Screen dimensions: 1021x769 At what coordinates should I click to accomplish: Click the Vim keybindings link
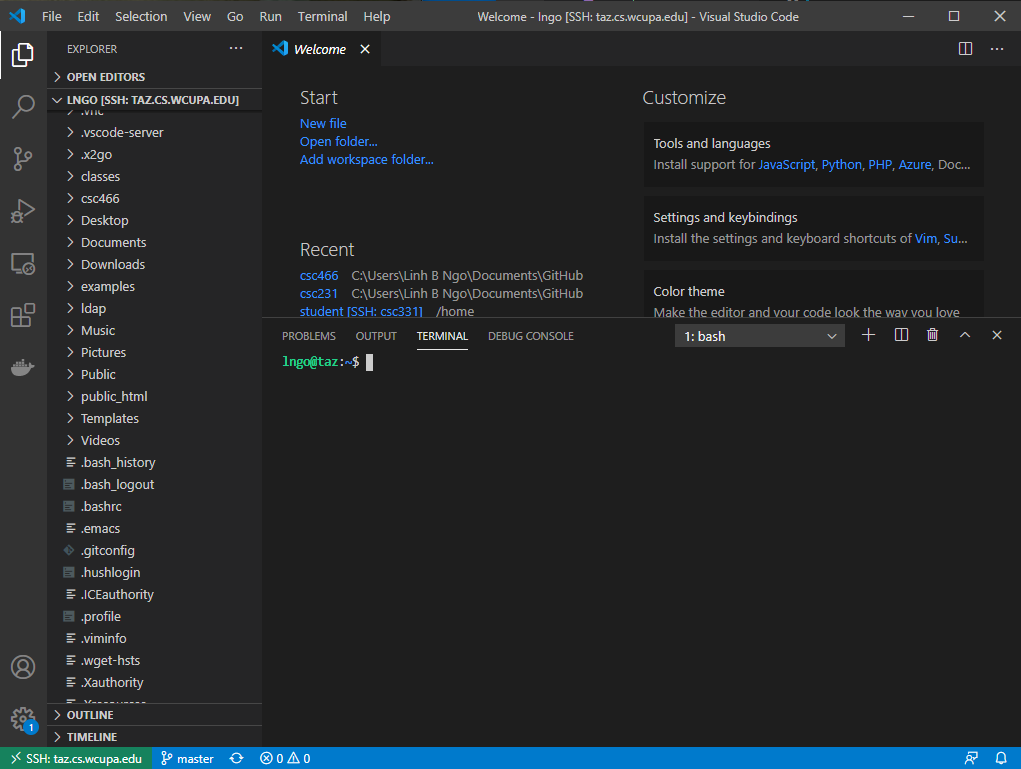click(925, 238)
